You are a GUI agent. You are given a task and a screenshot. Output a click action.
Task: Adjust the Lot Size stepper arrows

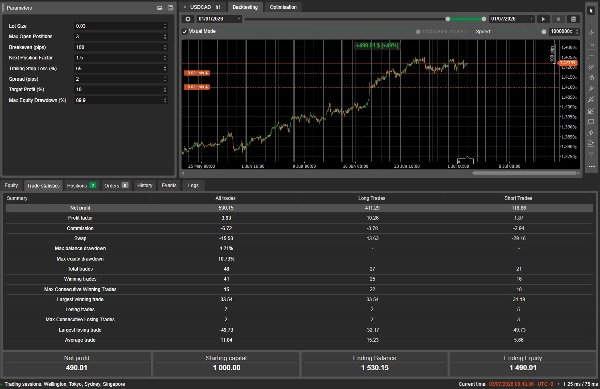(x=165, y=26)
